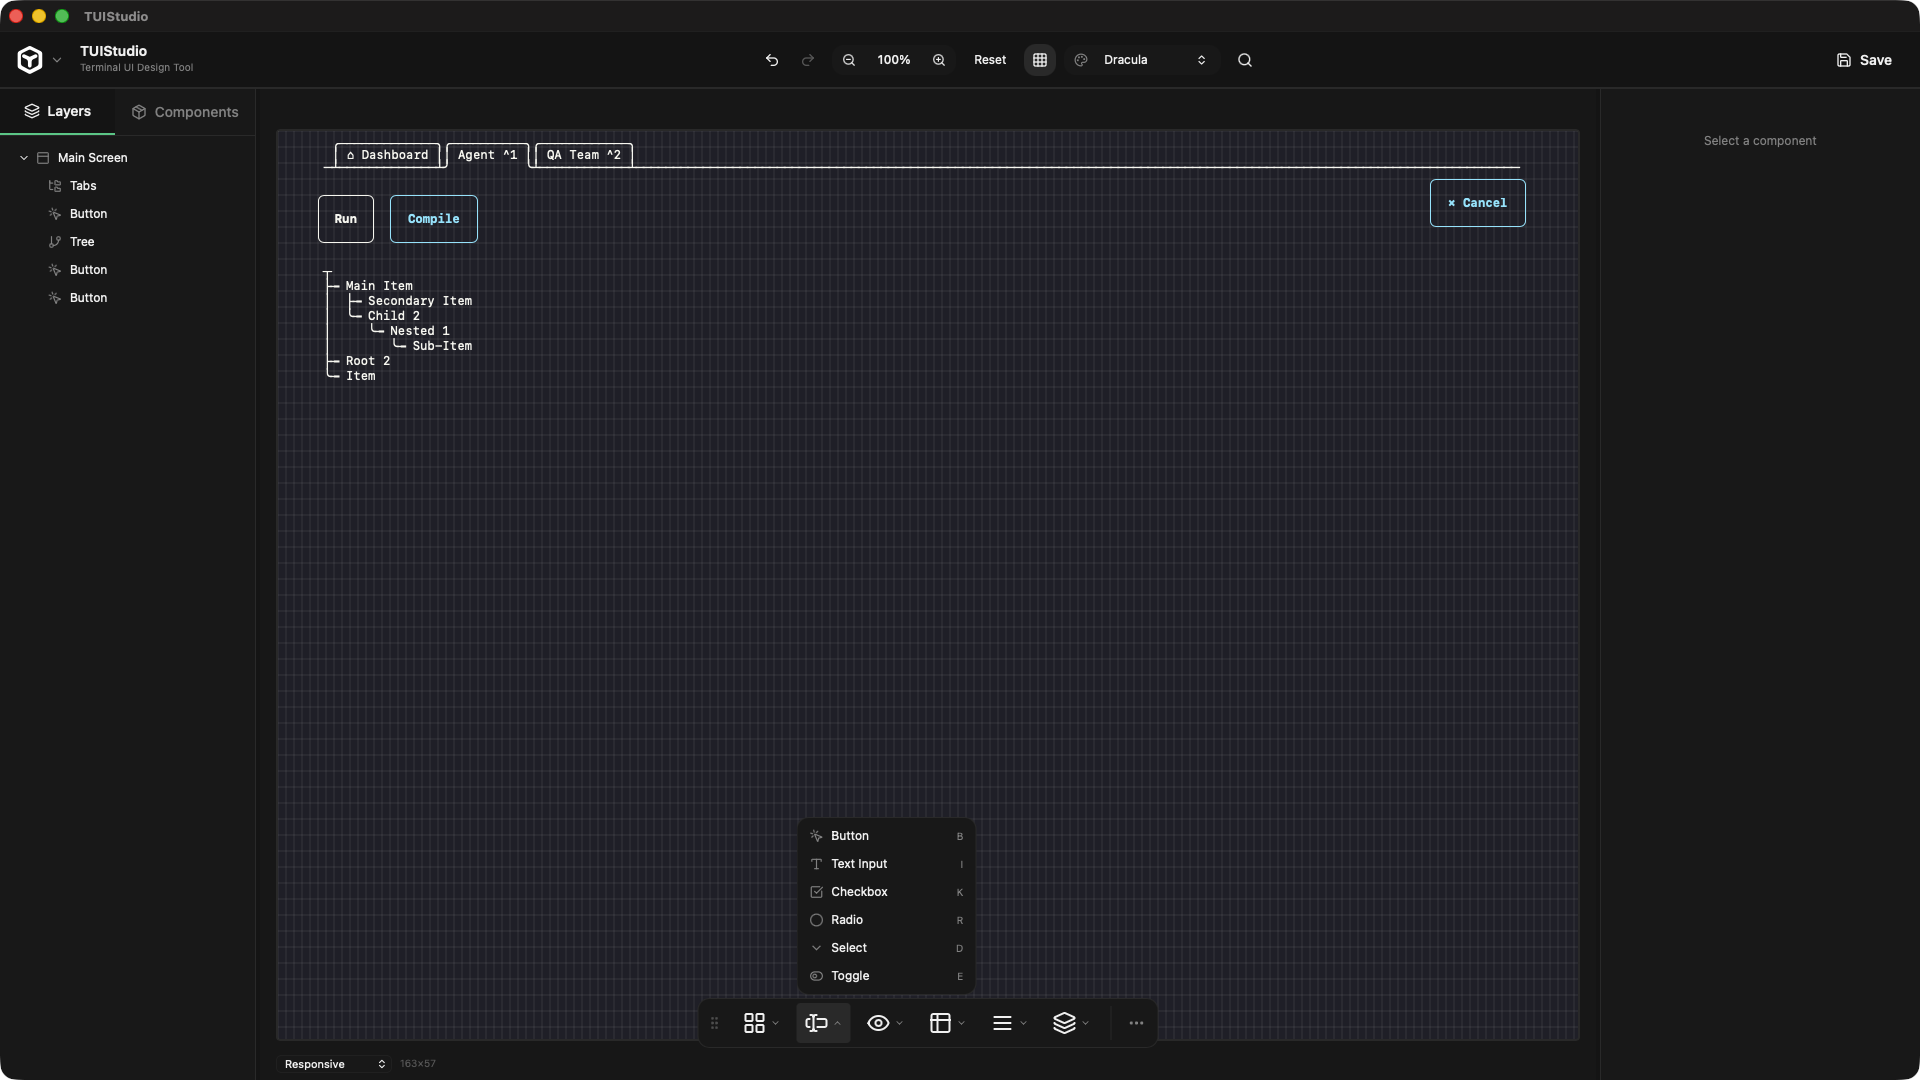Select the QA Team tab in the canvas

[583, 155]
